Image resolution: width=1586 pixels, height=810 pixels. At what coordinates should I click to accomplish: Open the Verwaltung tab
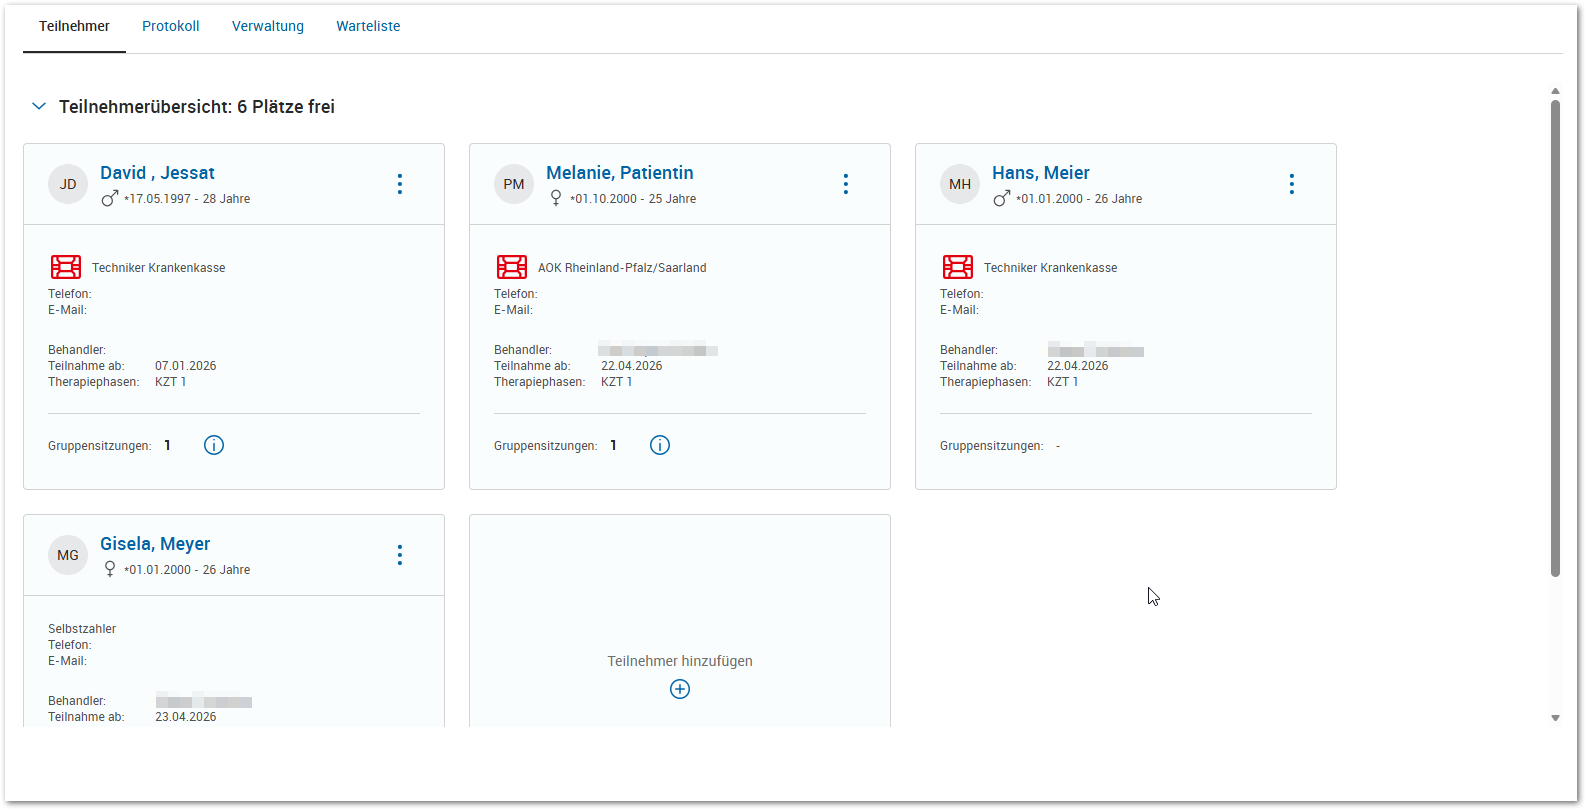click(268, 26)
